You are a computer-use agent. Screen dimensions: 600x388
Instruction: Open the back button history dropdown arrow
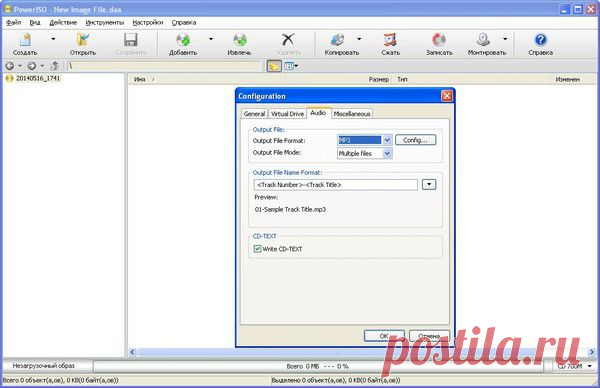point(20,66)
